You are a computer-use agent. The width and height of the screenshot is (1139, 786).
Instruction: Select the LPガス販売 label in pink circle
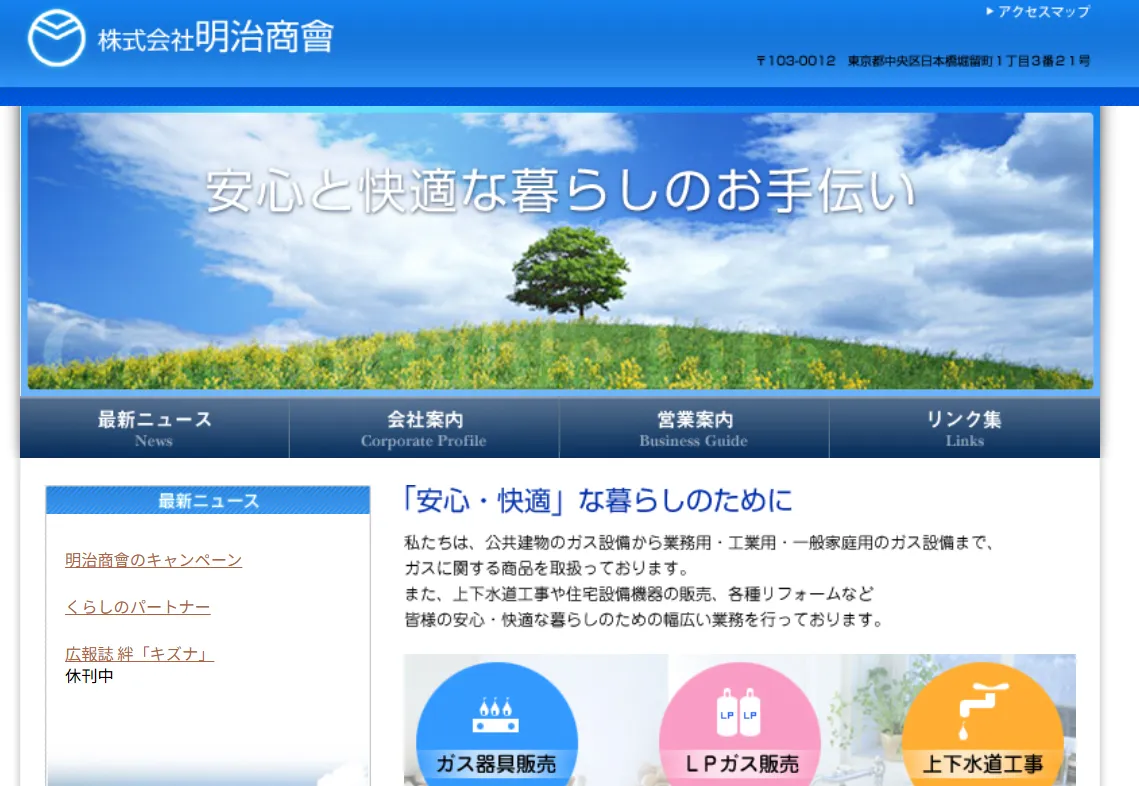tap(741, 765)
